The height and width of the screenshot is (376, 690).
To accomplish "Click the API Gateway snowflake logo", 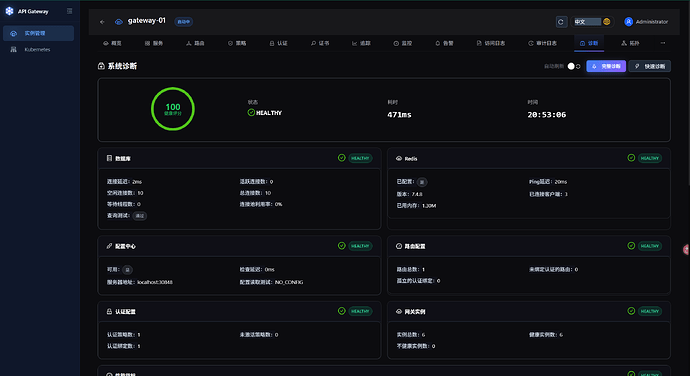I will 9,11.
